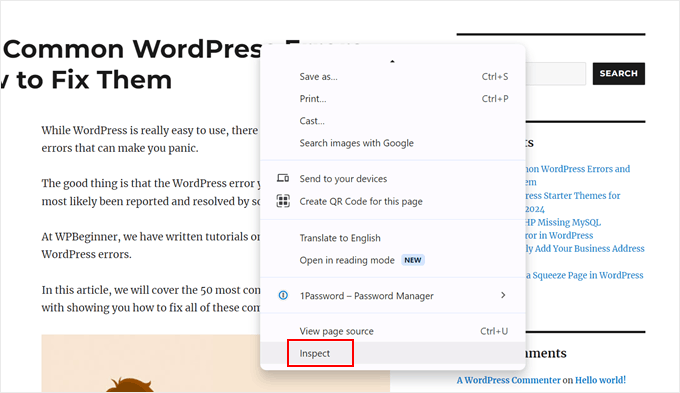Click the 1Password icon

tap(283, 295)
